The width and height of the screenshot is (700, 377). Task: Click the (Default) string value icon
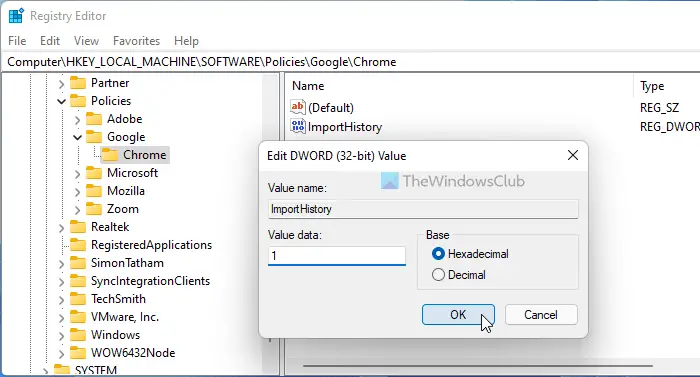point(298,107)
